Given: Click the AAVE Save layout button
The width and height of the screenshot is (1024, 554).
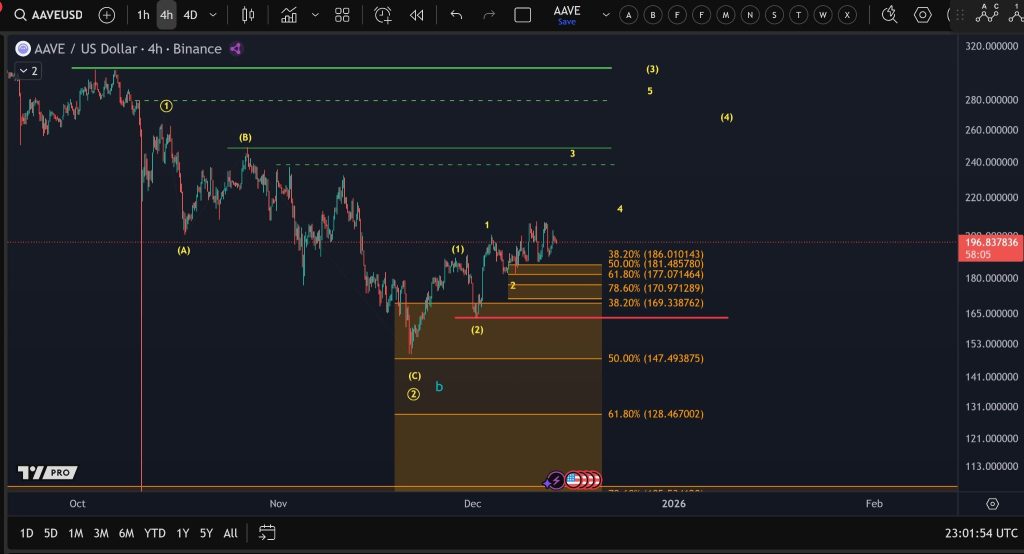Looking at the screenshot, I should tap(567, 15).
